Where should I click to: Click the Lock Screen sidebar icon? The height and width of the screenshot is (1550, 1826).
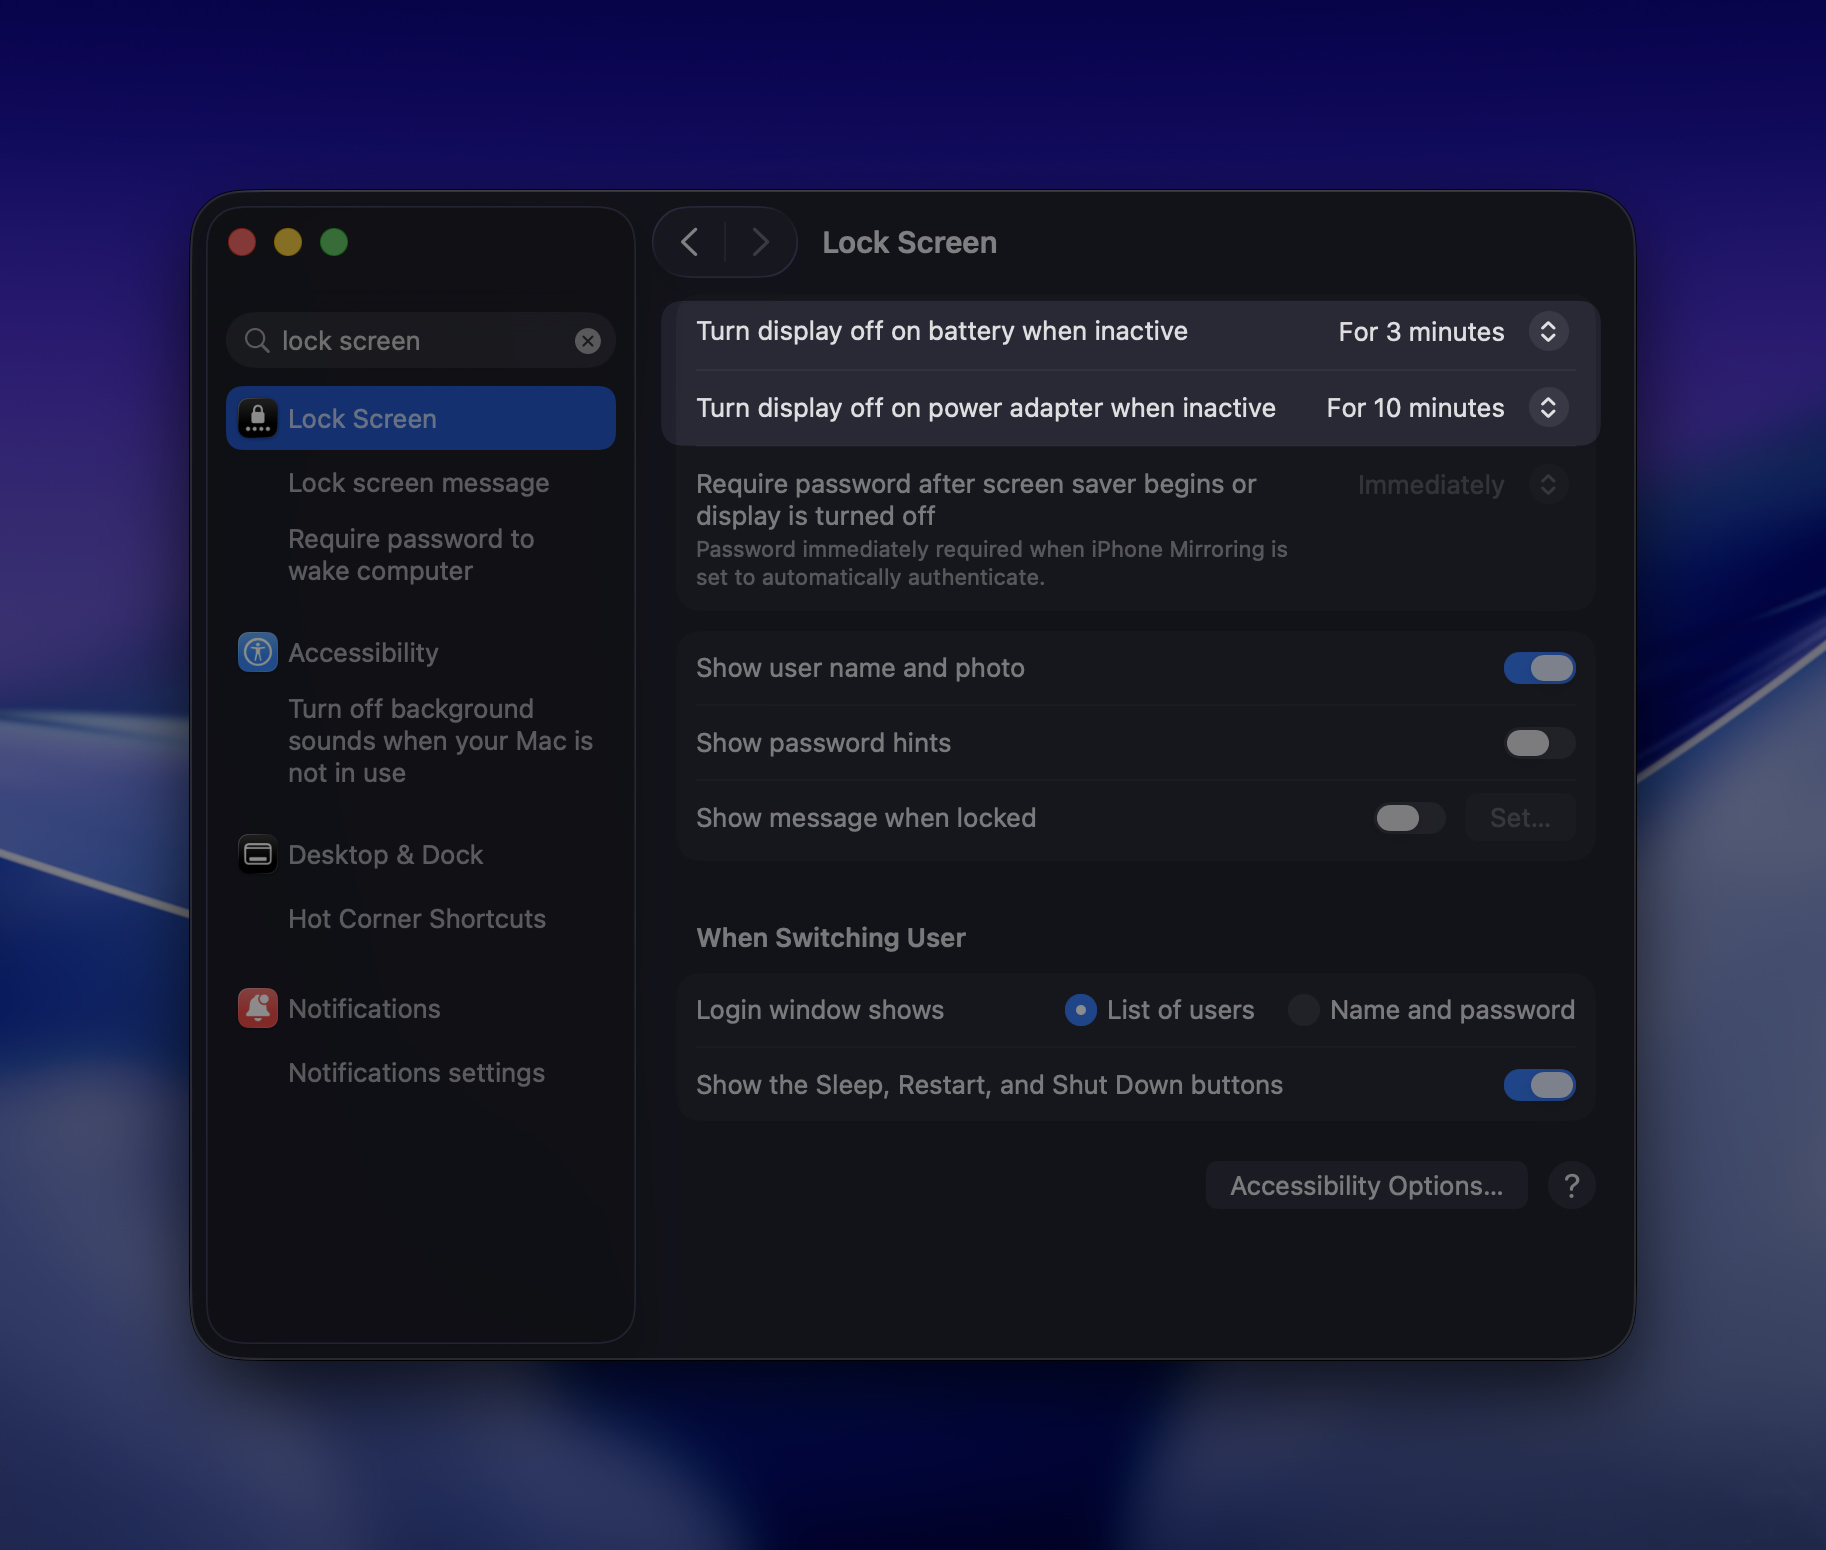pyautogui.click(x=258, y=419)
